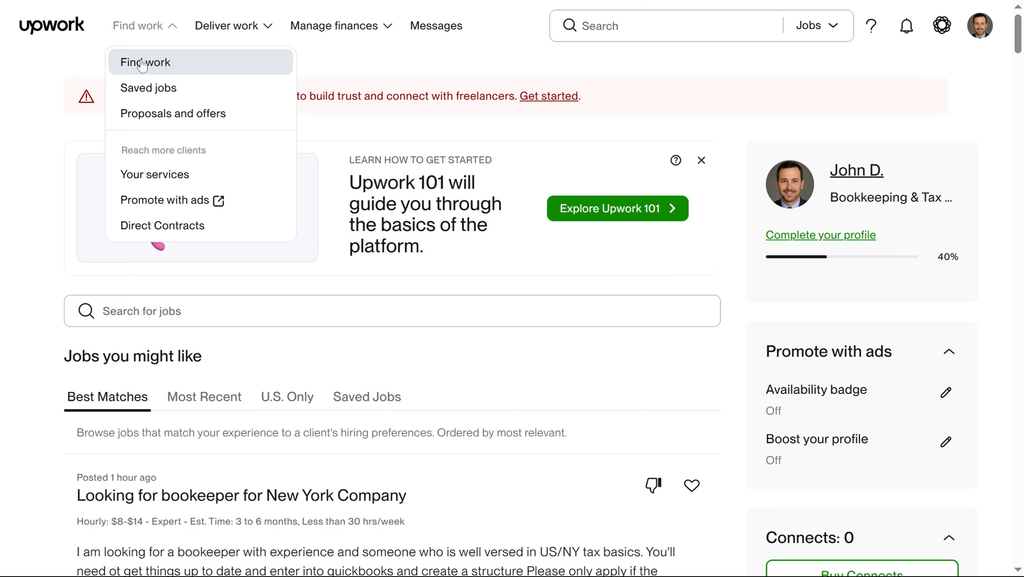Expand the Deliver work menu
Image resolution: width=1024 pixels, height=577 pixels.
[233, 26]
